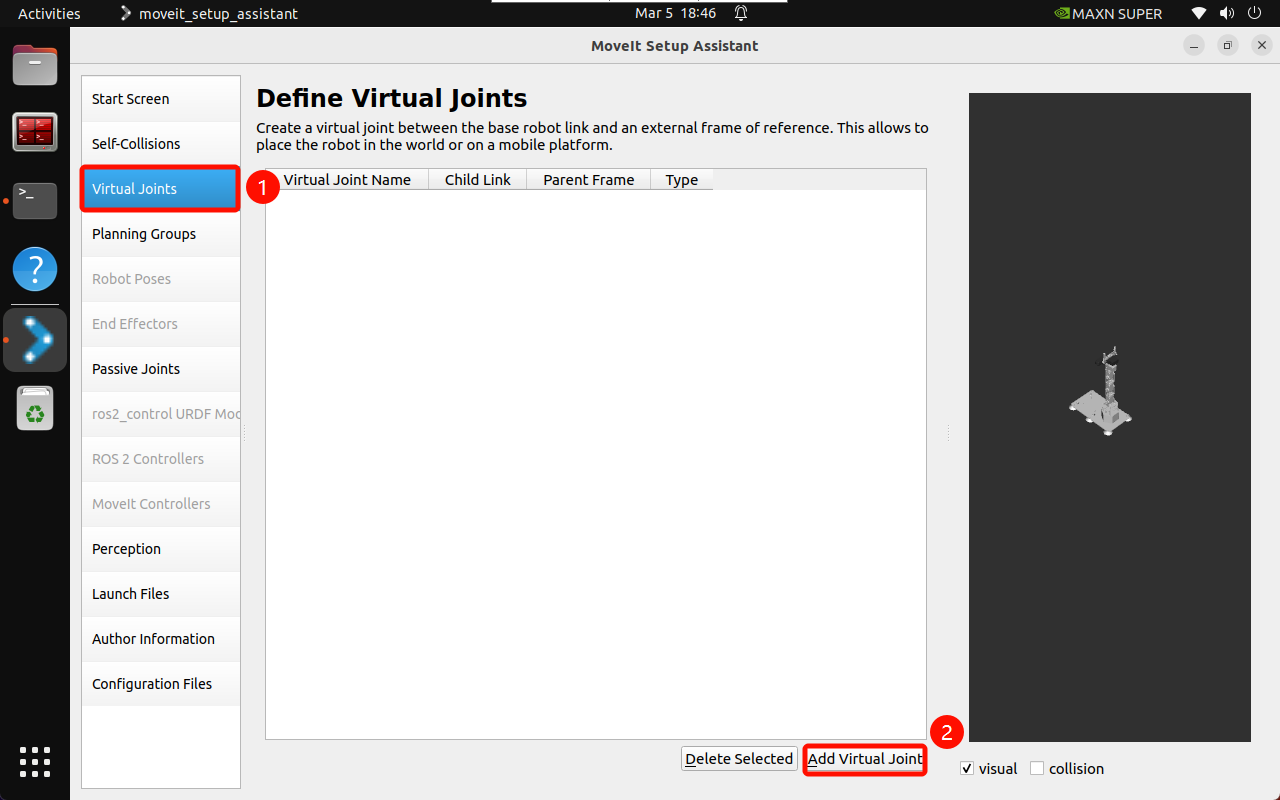The image size is (1280, 800).
Task: Go to the Start Screen tab
Action: [x=161, y=99]
